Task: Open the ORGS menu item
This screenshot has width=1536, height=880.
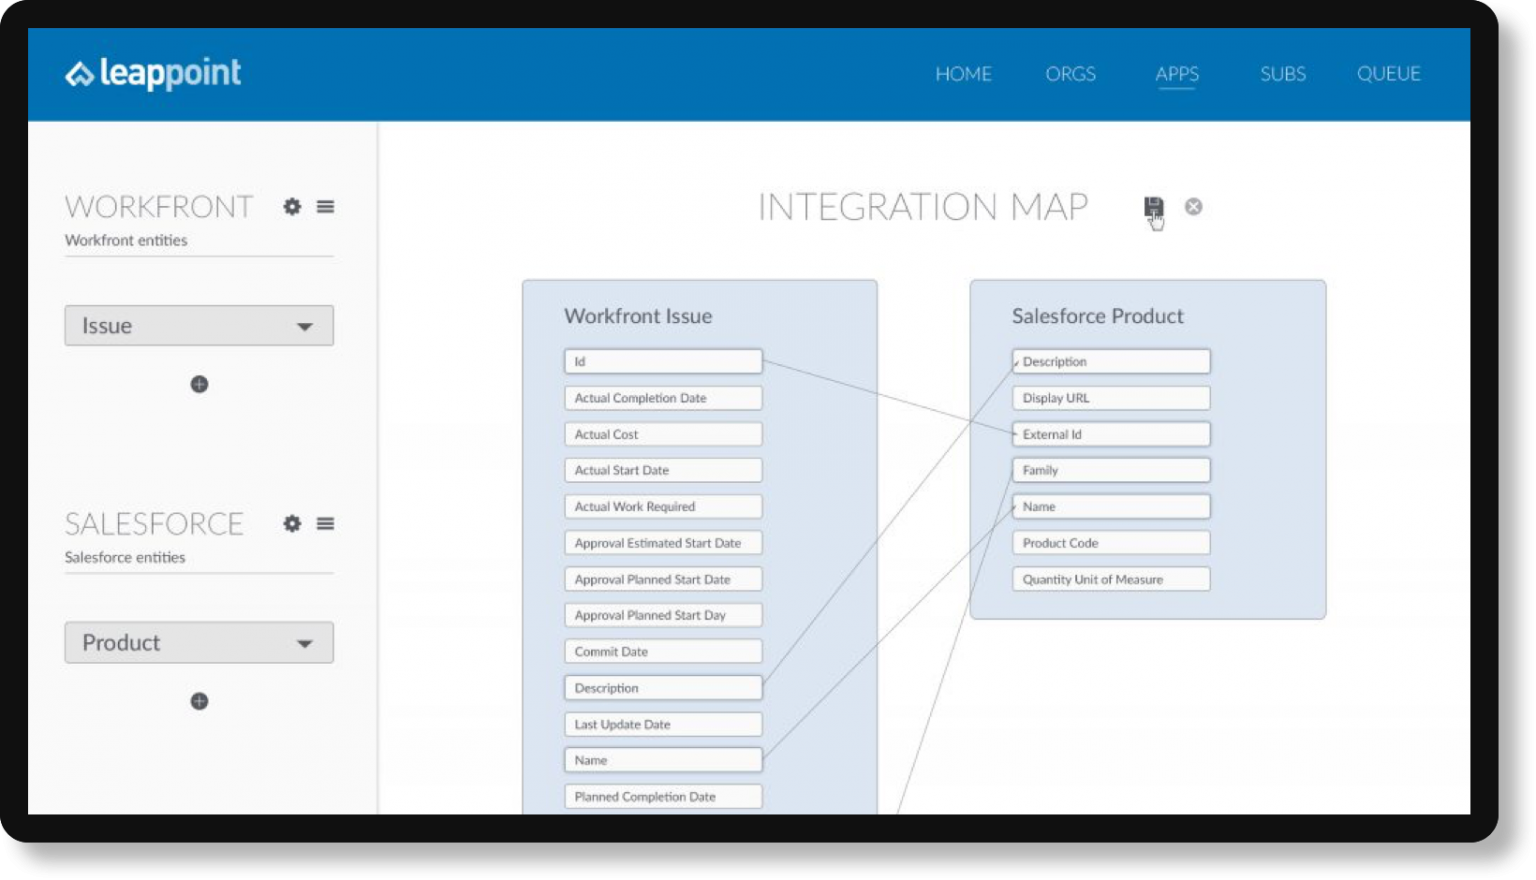Action: click(x=1070, y=74)
